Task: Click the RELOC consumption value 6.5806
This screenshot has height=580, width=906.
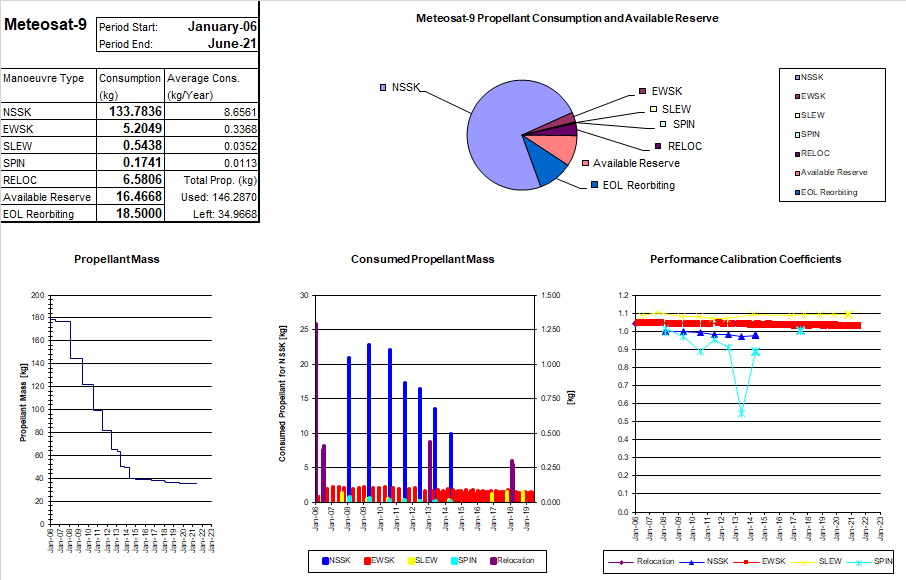Action: 142,179
